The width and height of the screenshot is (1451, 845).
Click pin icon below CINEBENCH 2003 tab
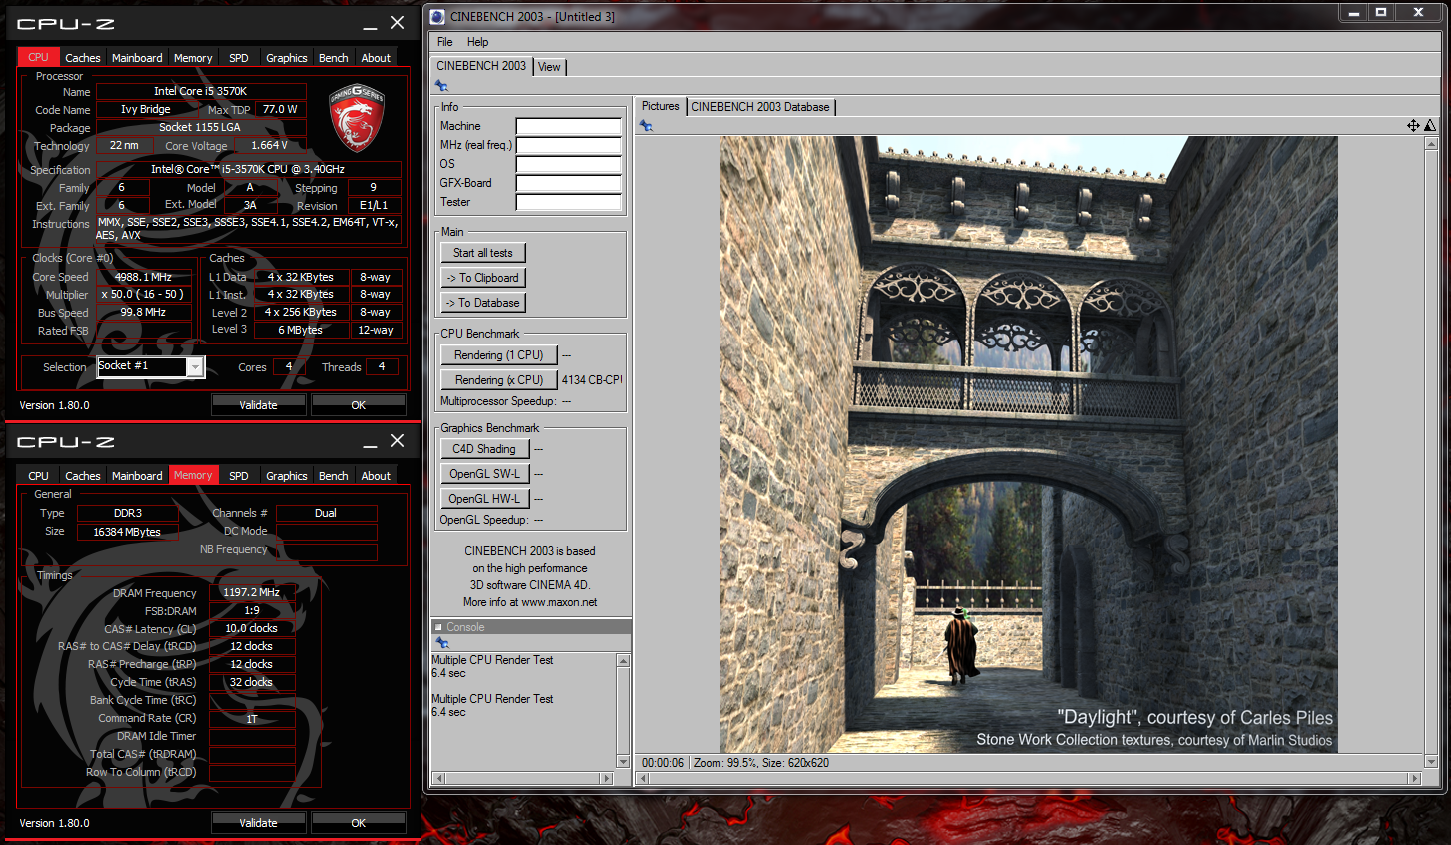click(441, 86)
